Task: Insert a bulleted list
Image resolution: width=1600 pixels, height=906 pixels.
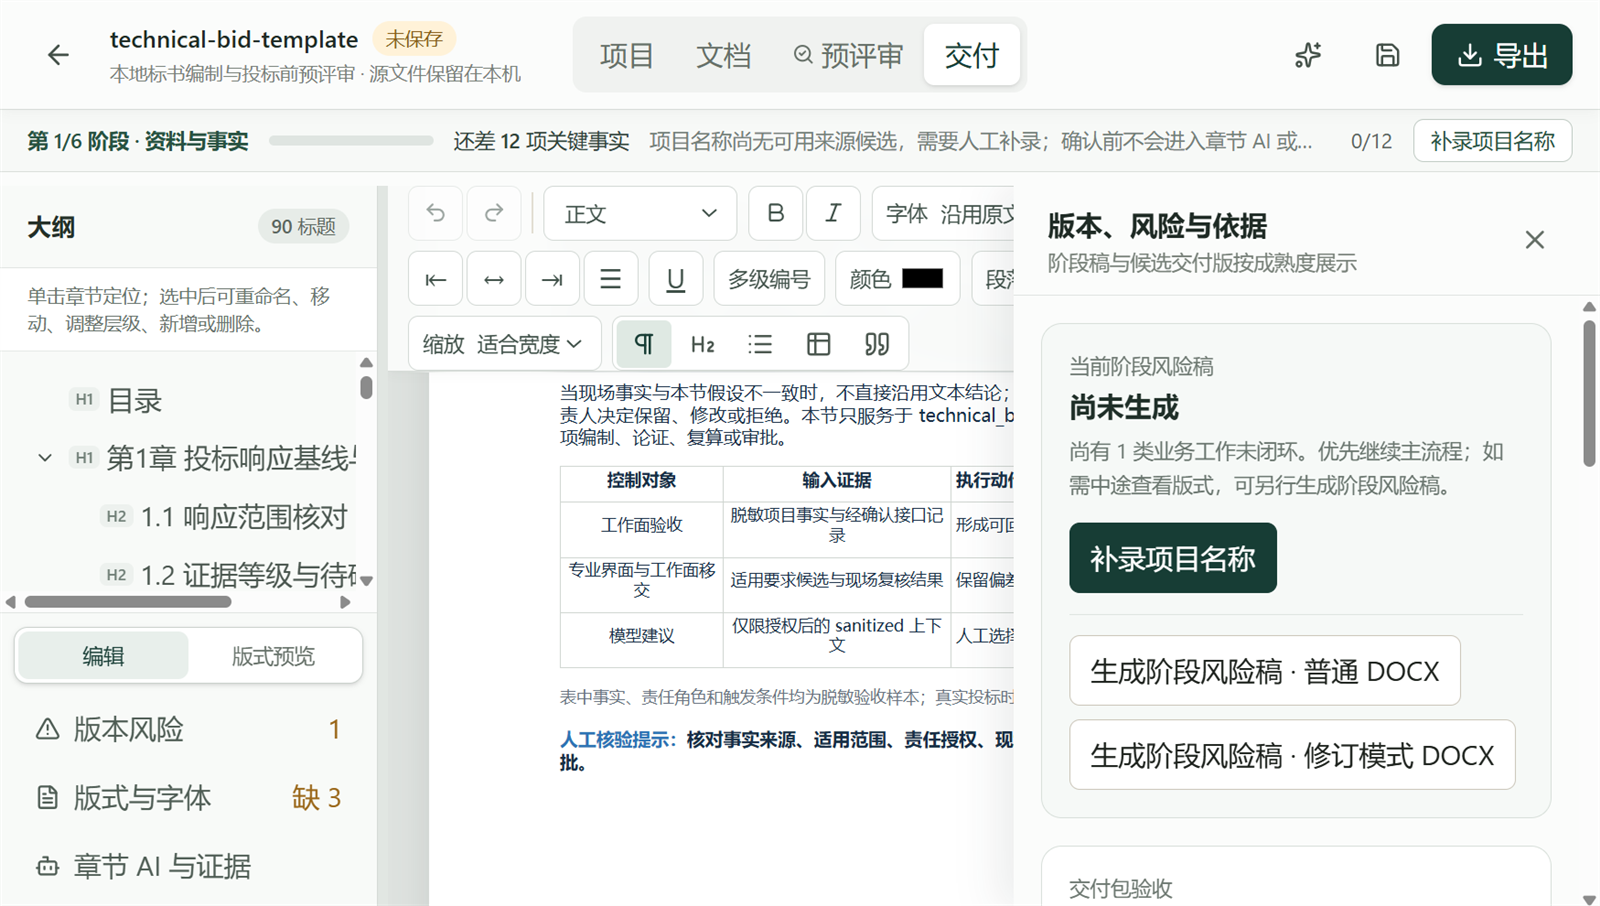Action: coord(760,344)
